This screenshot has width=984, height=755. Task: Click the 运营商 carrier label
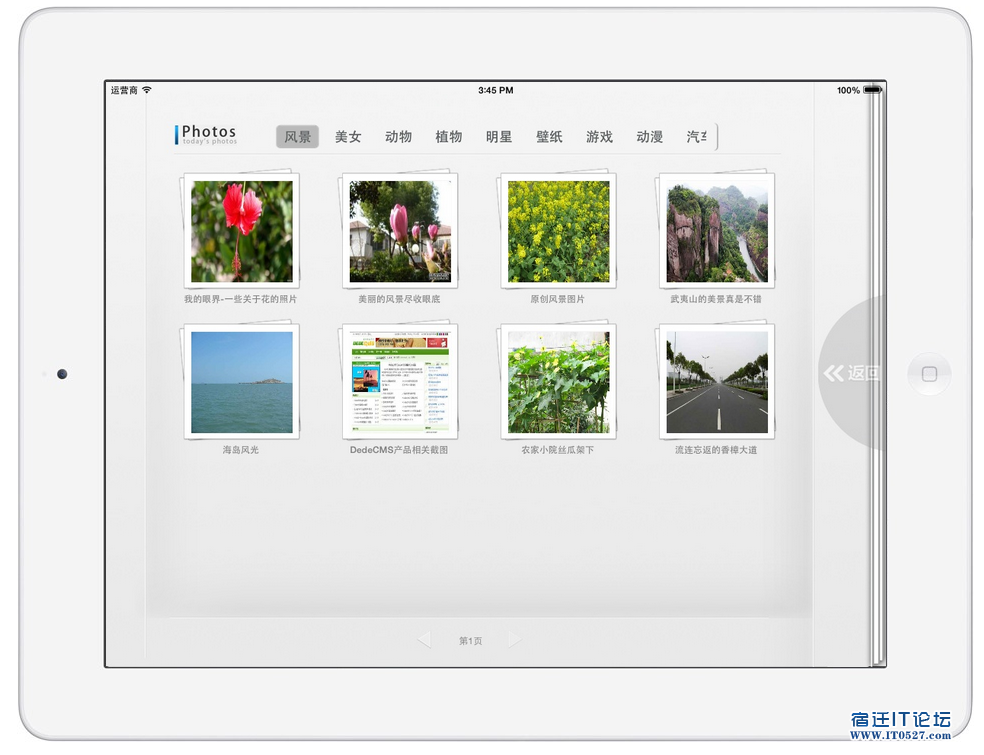pos(124,90)
